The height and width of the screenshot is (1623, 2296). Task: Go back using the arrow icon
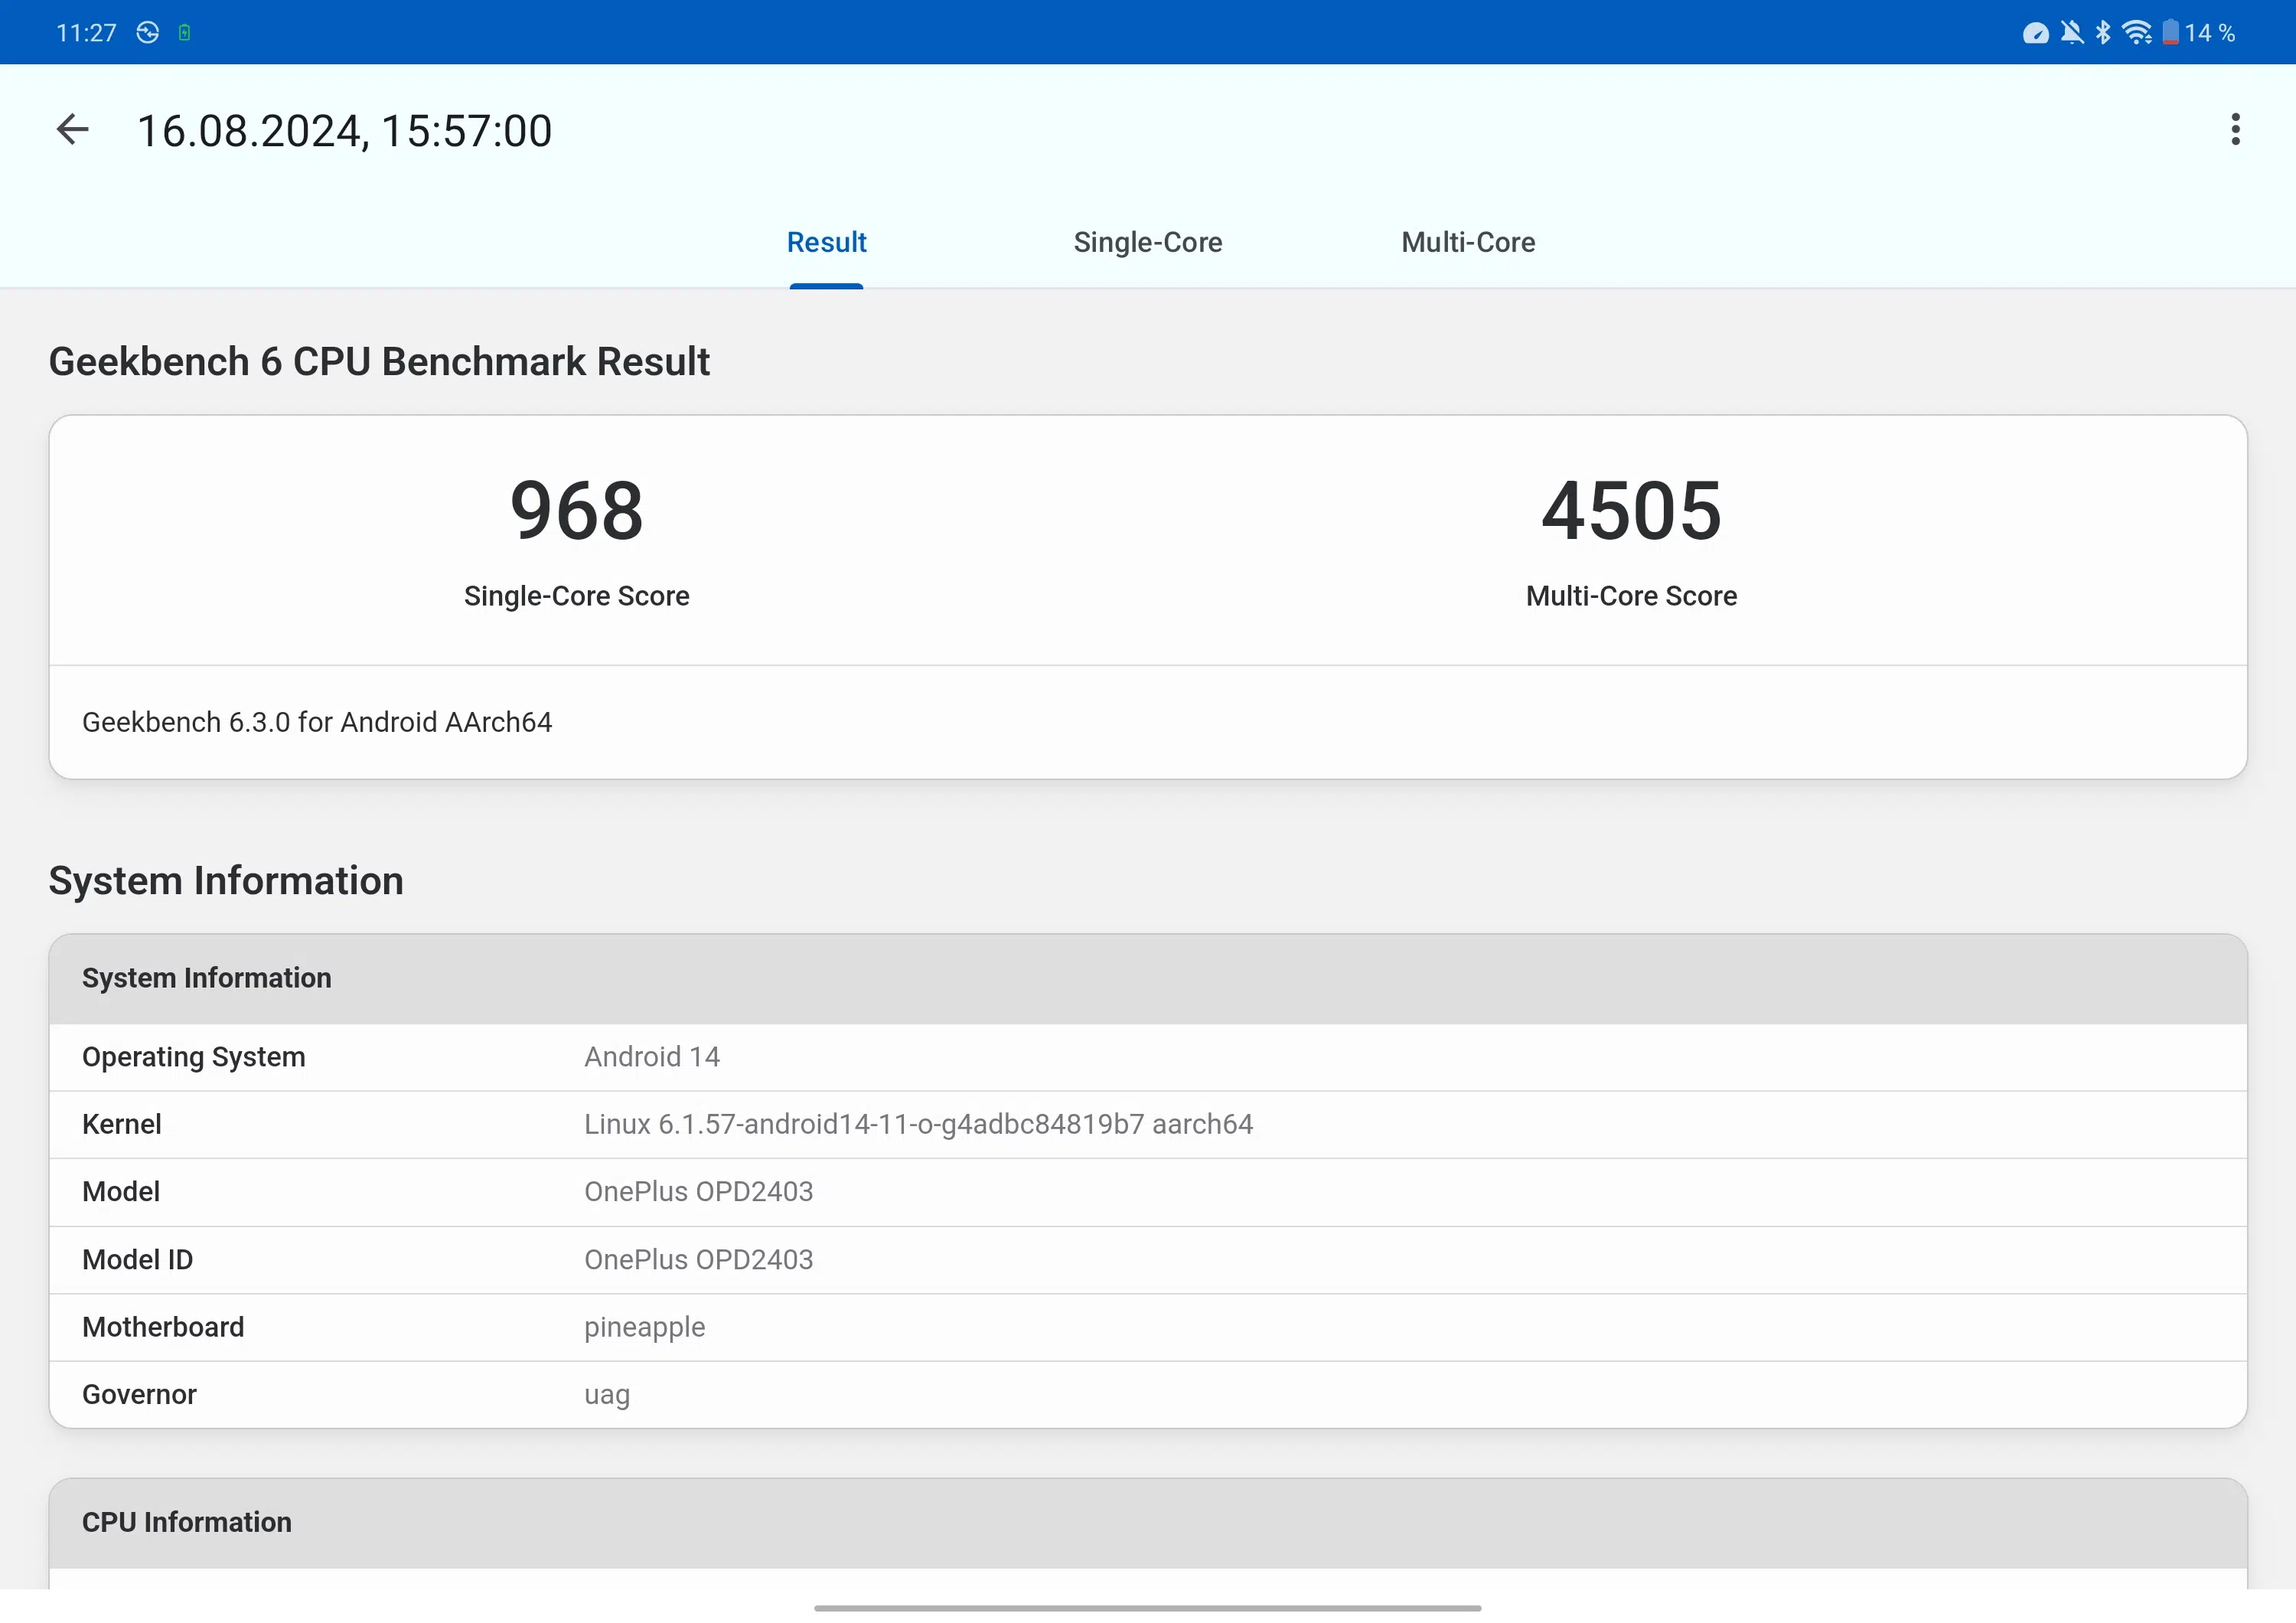click(x=72, y=130)
